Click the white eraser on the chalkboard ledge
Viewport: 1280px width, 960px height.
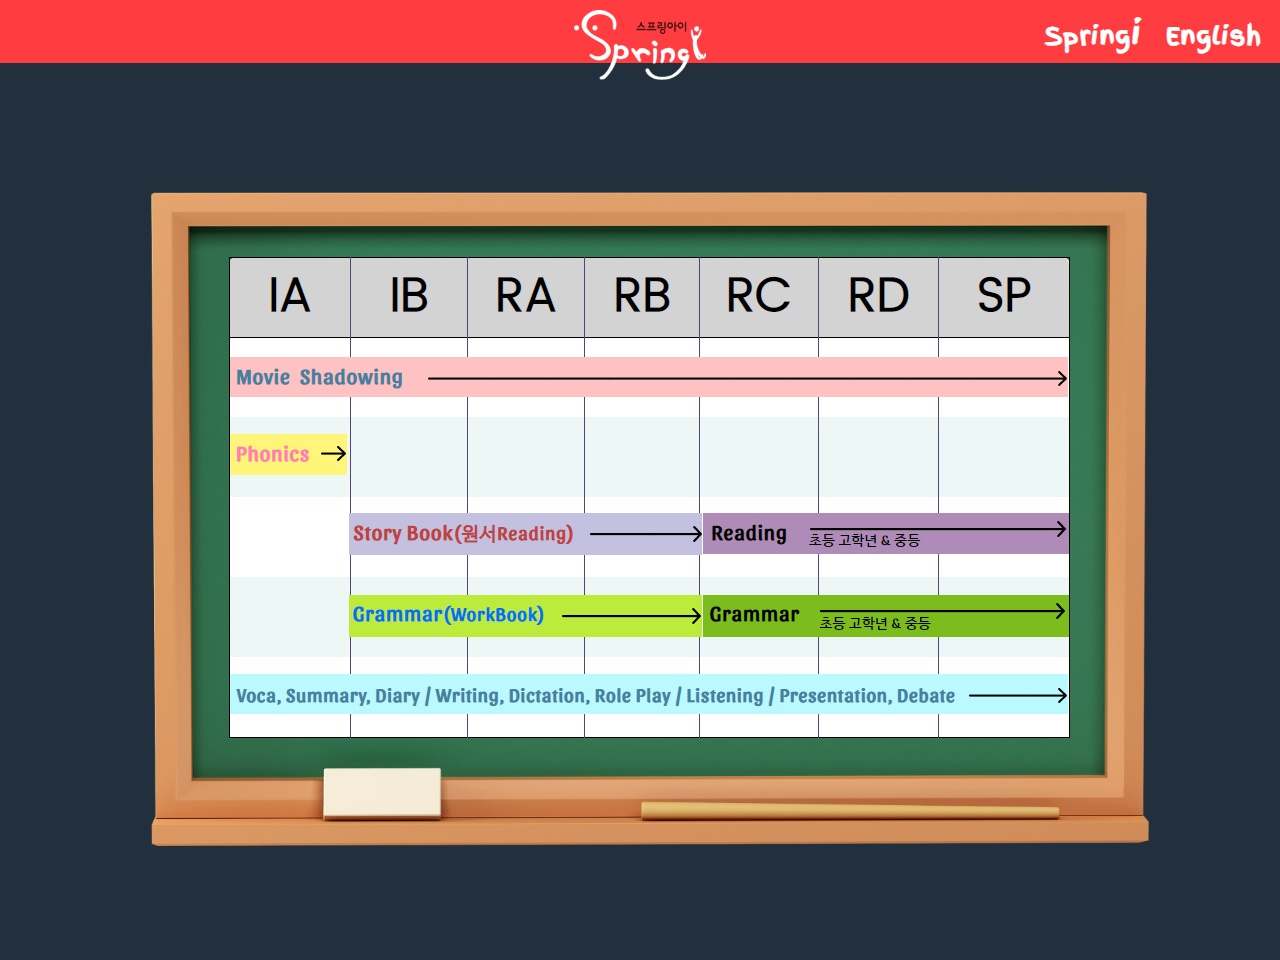(382, 793)
